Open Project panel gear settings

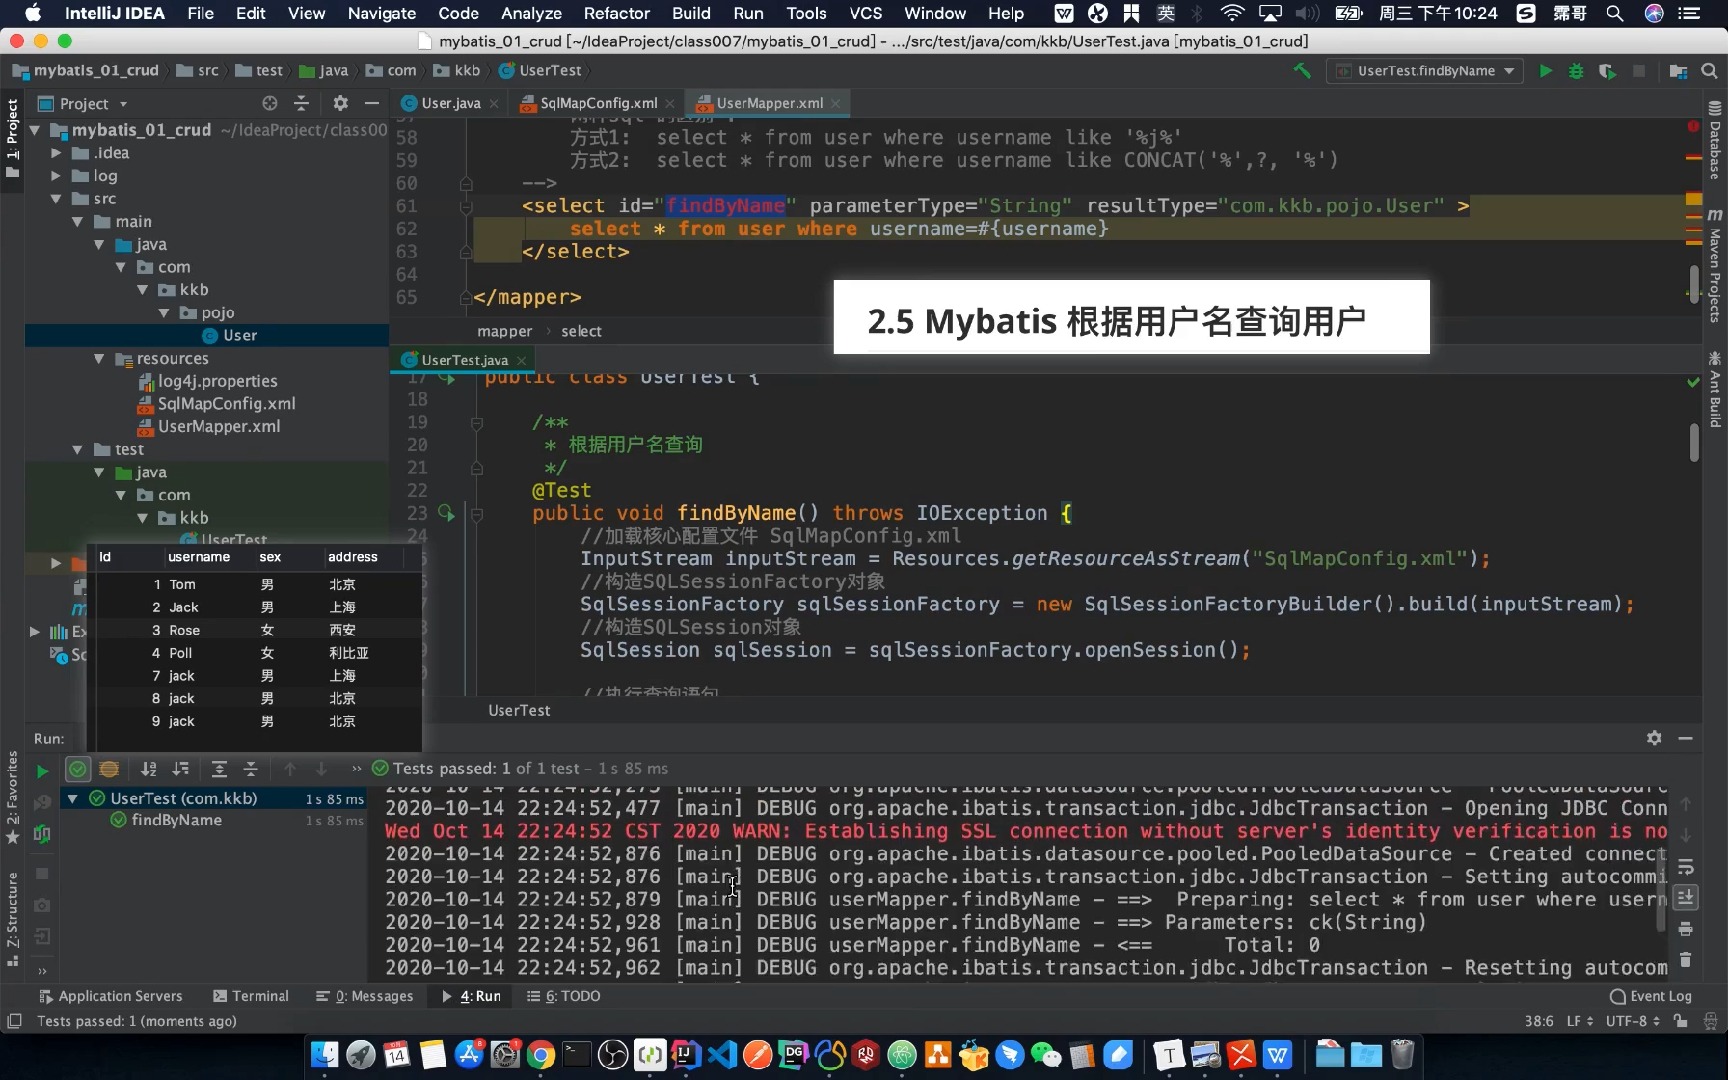[340, 103]
